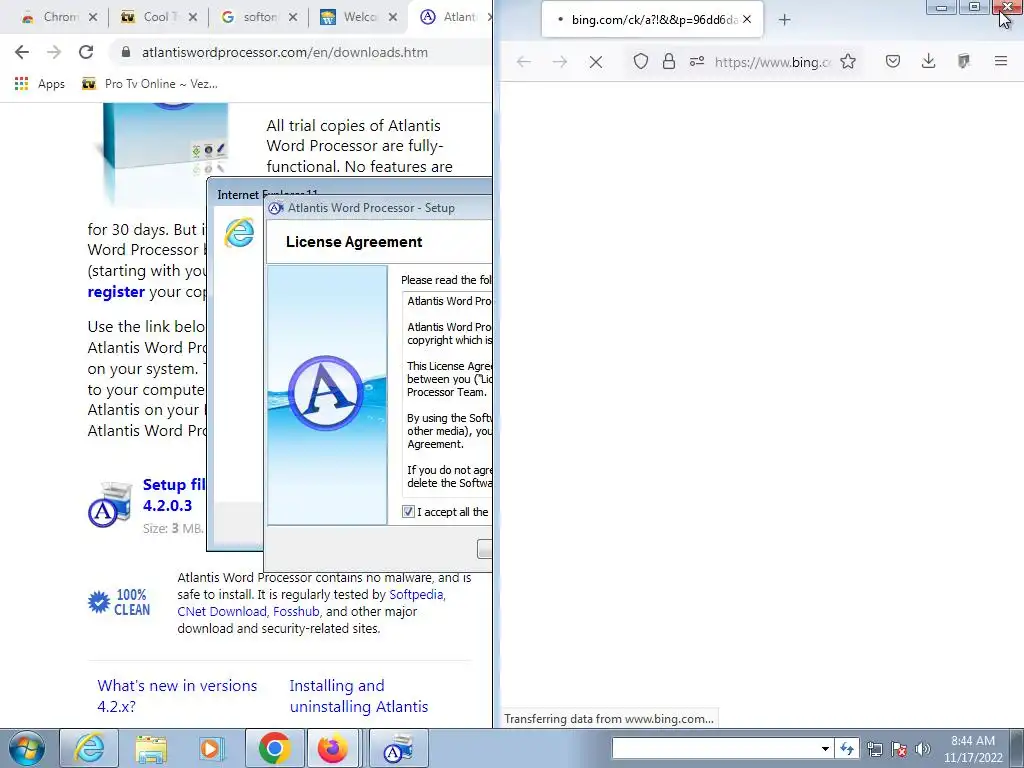1024x768 pixels.
Task: Close the Welco tab in Chrome
Action: [392, 17]
